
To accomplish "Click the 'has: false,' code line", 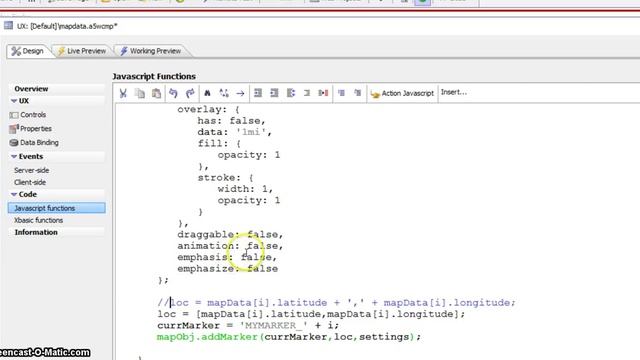I will pos(231,121).
